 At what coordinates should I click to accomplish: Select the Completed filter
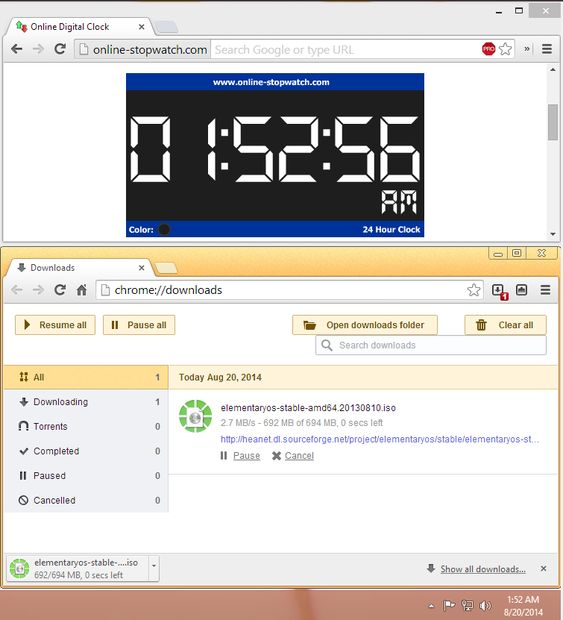coord(86,451)
